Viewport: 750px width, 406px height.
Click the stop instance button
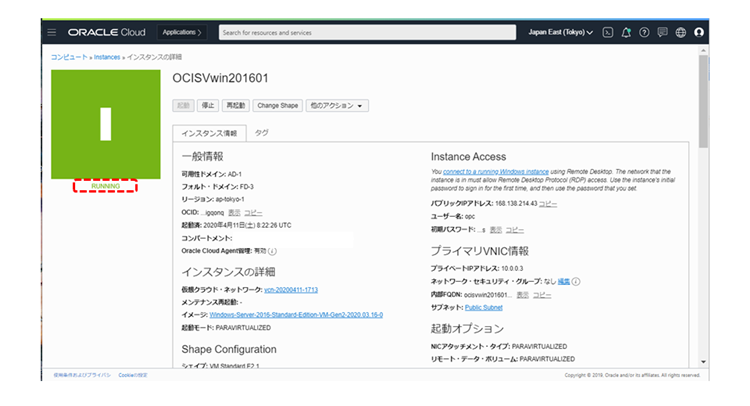click(208, 106)
